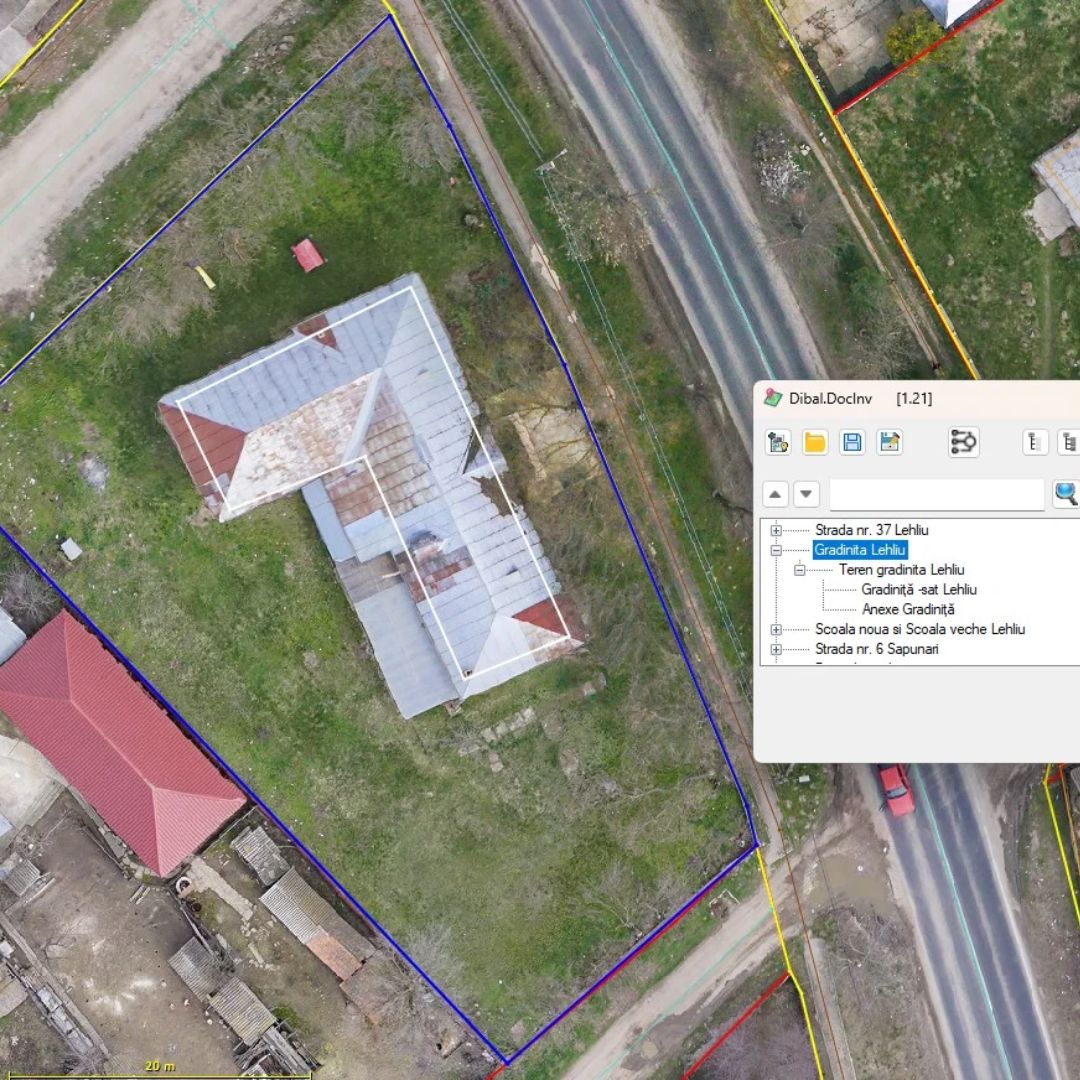The image size is (1080, 1080).
Task: Collapse the Gradinita Lehliu node
Action: pos(776,550)
